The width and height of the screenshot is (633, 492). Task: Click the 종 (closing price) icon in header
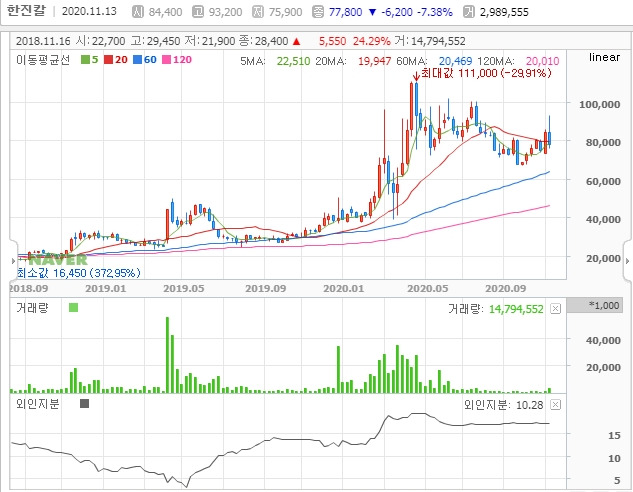tap(318, 12)
